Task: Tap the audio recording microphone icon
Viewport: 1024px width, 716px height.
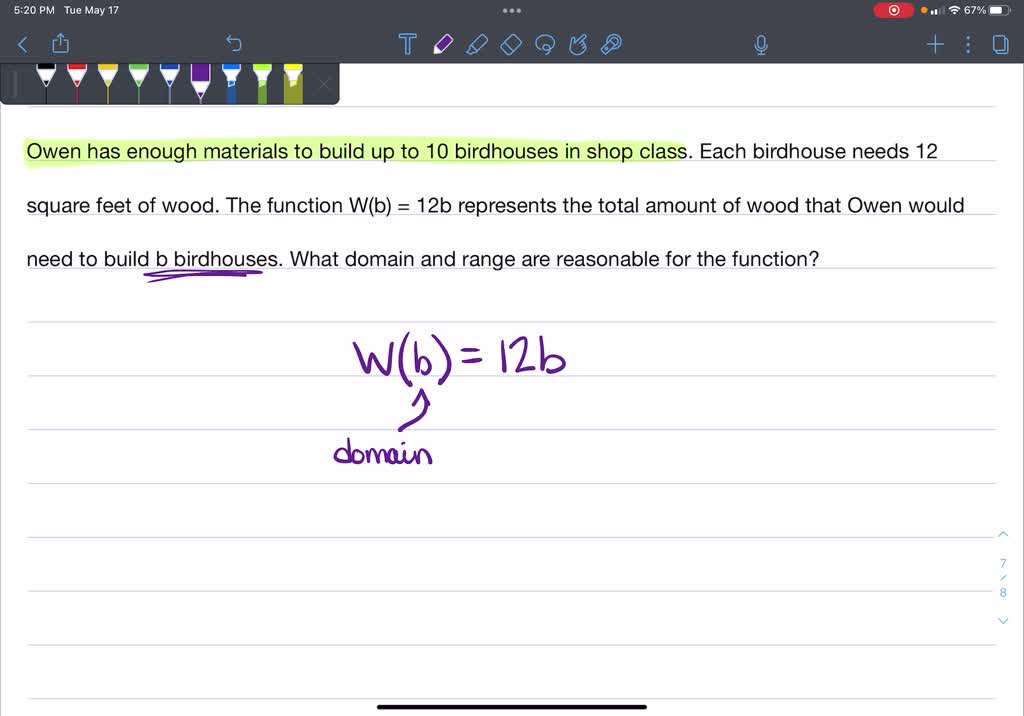Action: [760, 44]
